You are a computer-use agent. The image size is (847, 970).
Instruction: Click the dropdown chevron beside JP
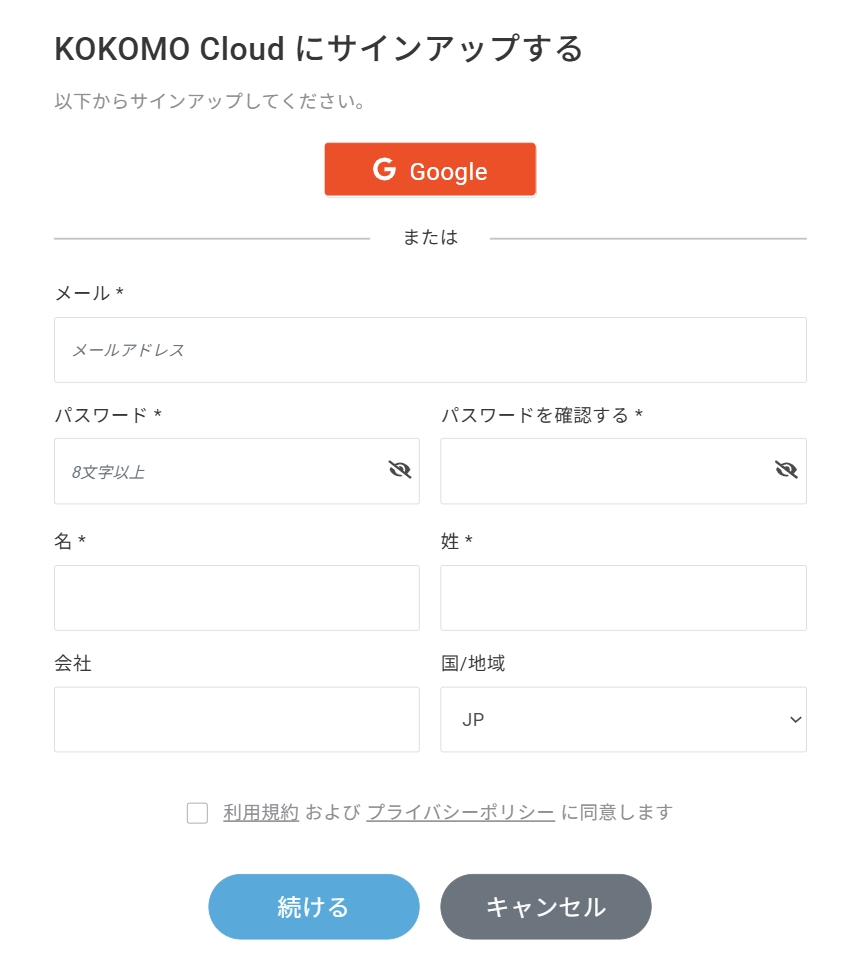tap(796, 719)
